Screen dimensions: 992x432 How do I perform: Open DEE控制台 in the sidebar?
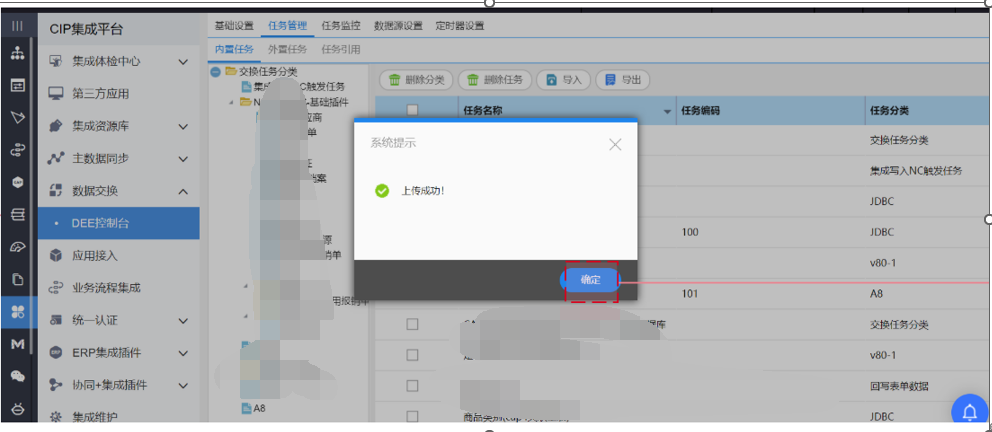119,223
